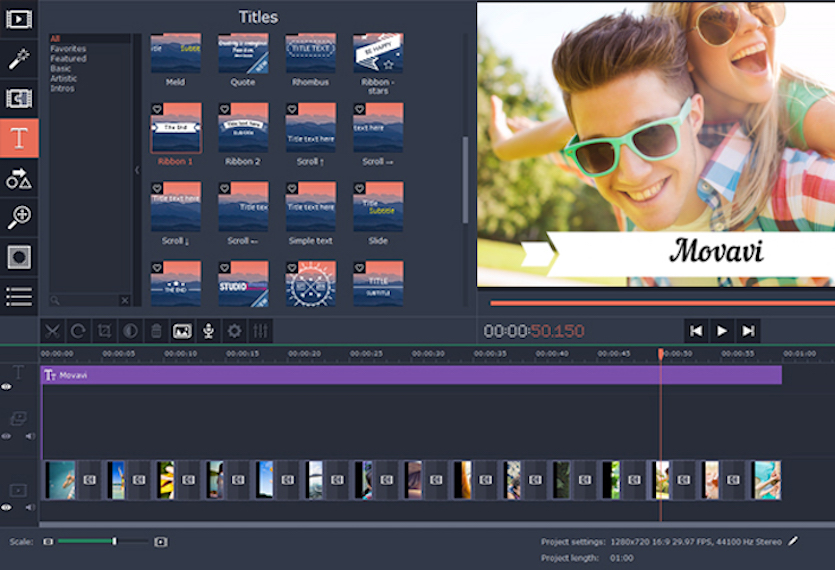Select the Movavi title clip on timeline
This screenshot has height=570, width=835.
(412, 375)
